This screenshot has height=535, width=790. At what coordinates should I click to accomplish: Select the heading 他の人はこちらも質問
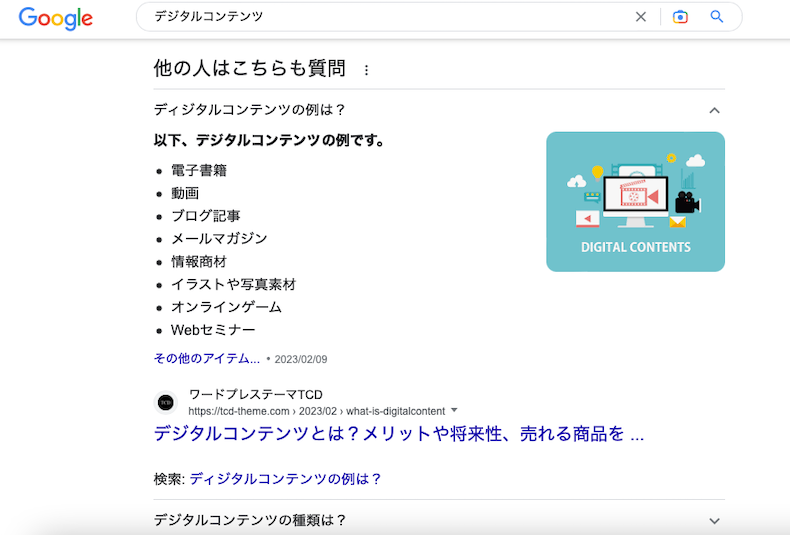point(249,68)
